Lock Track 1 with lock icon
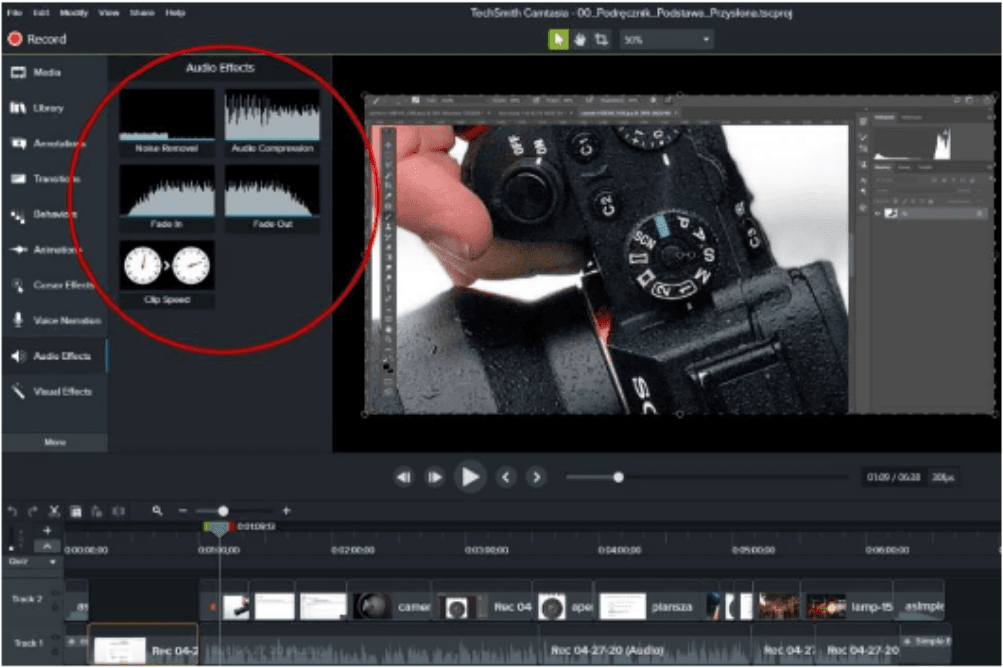The width and height of the screenshot is (1003, 668). (56, 650)
